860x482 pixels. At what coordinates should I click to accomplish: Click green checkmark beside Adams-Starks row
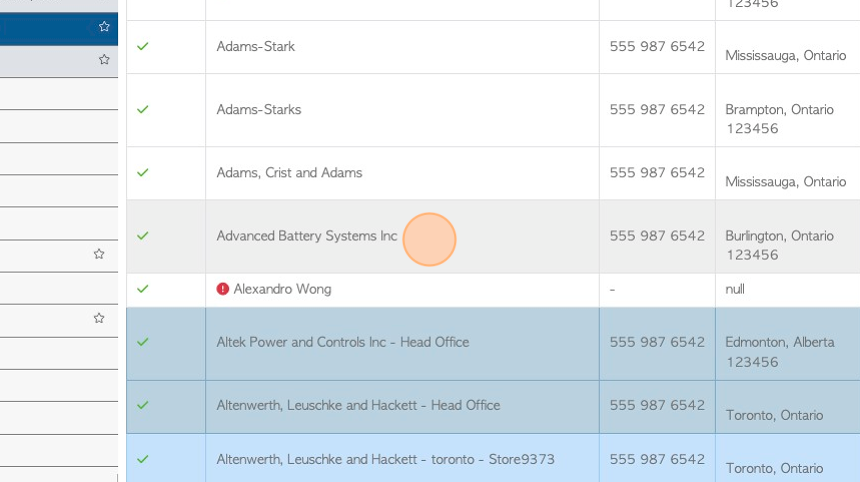143,110
